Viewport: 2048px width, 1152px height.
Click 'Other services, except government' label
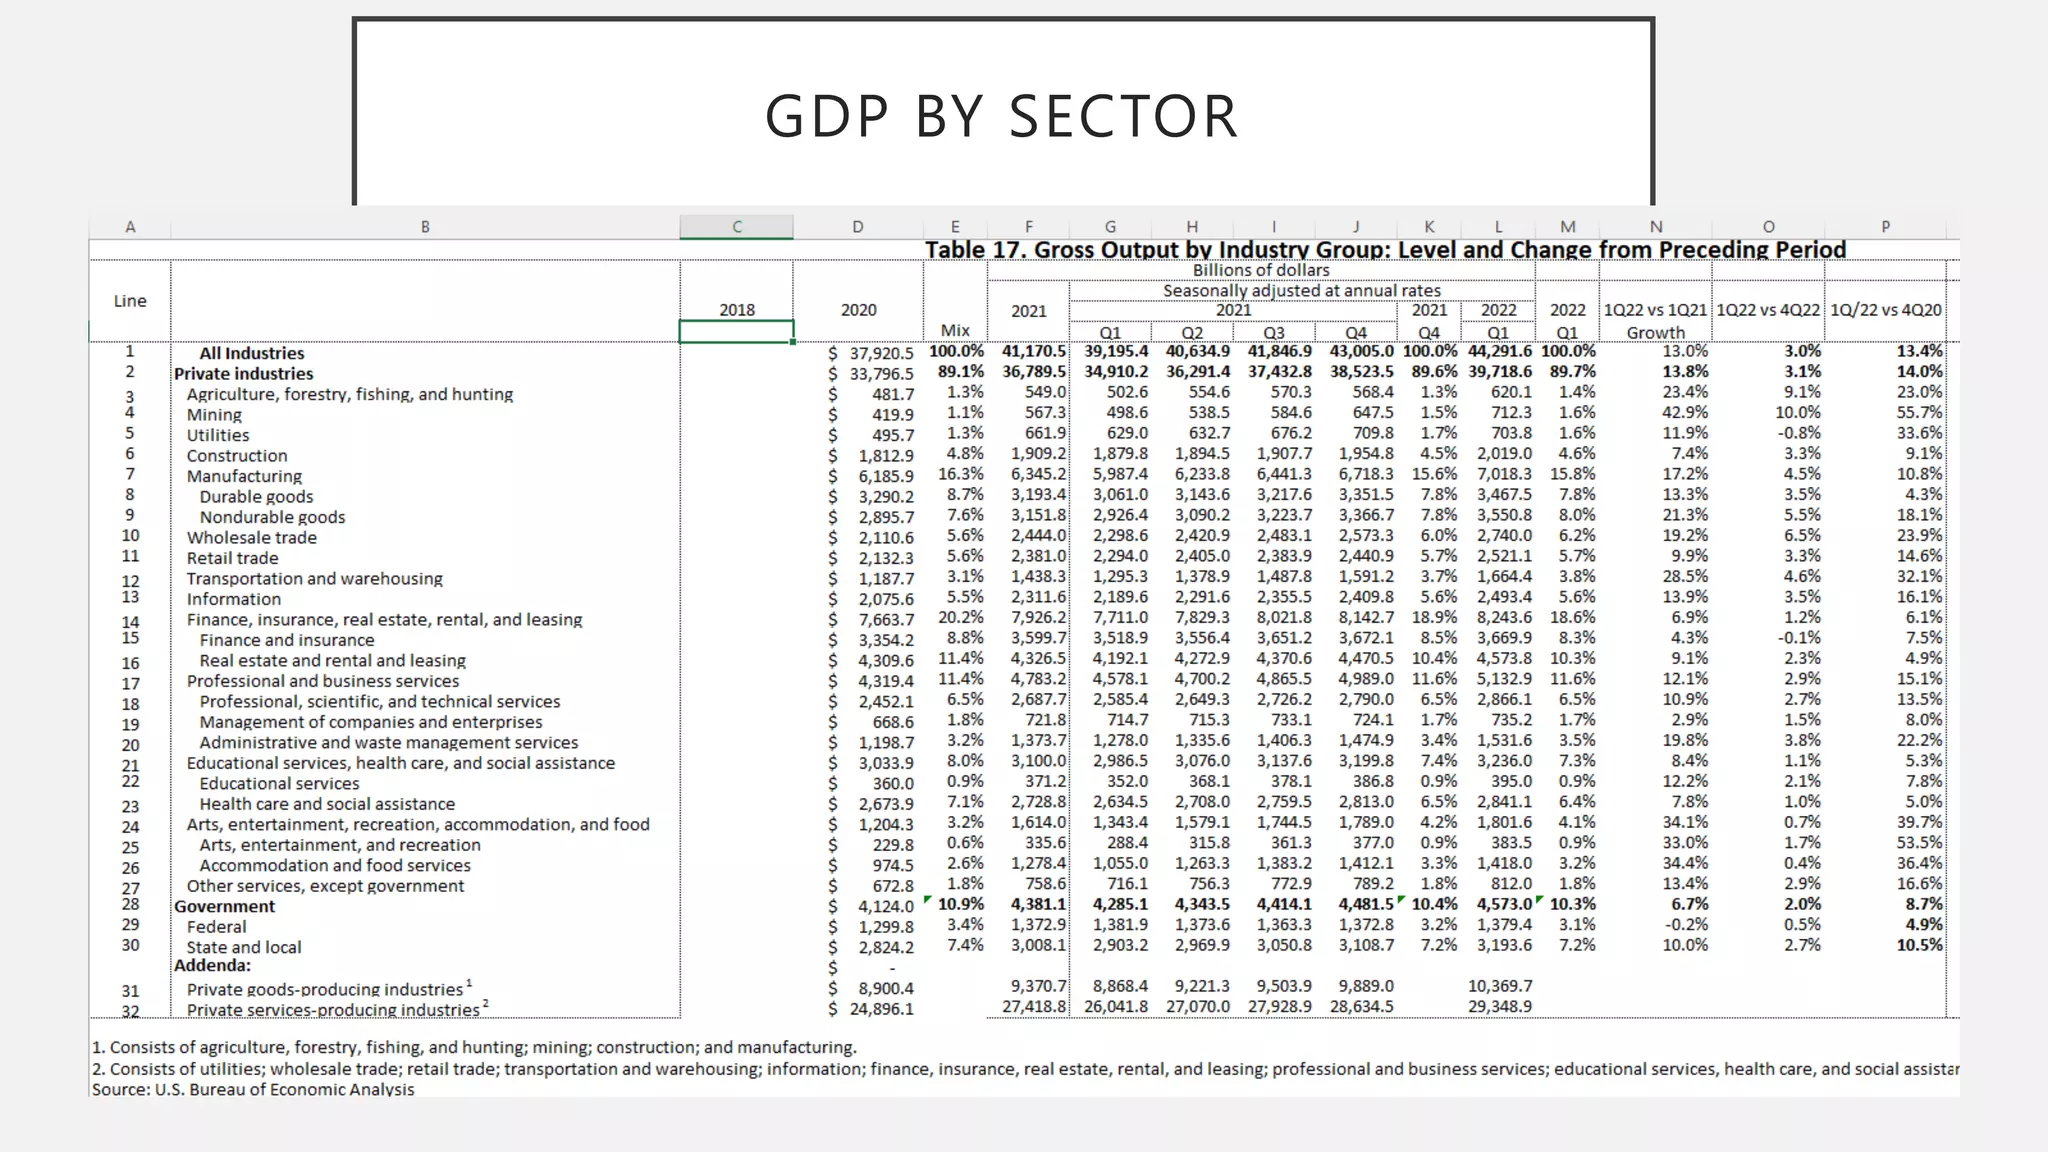(x=325, y=886)
